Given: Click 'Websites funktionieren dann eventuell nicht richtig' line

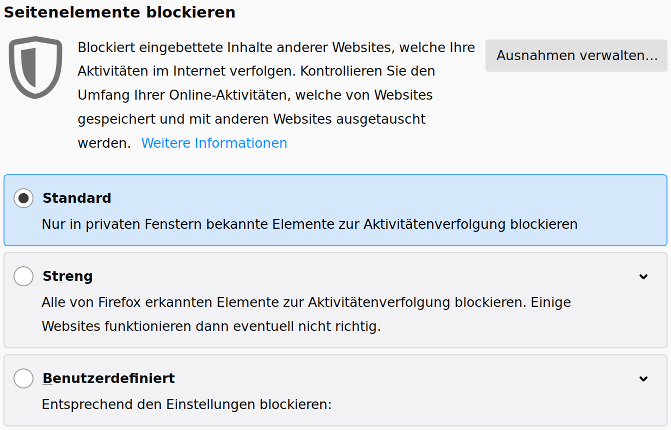Looking at the screenshot, I should pyautogui.click(x=211, y=326).
